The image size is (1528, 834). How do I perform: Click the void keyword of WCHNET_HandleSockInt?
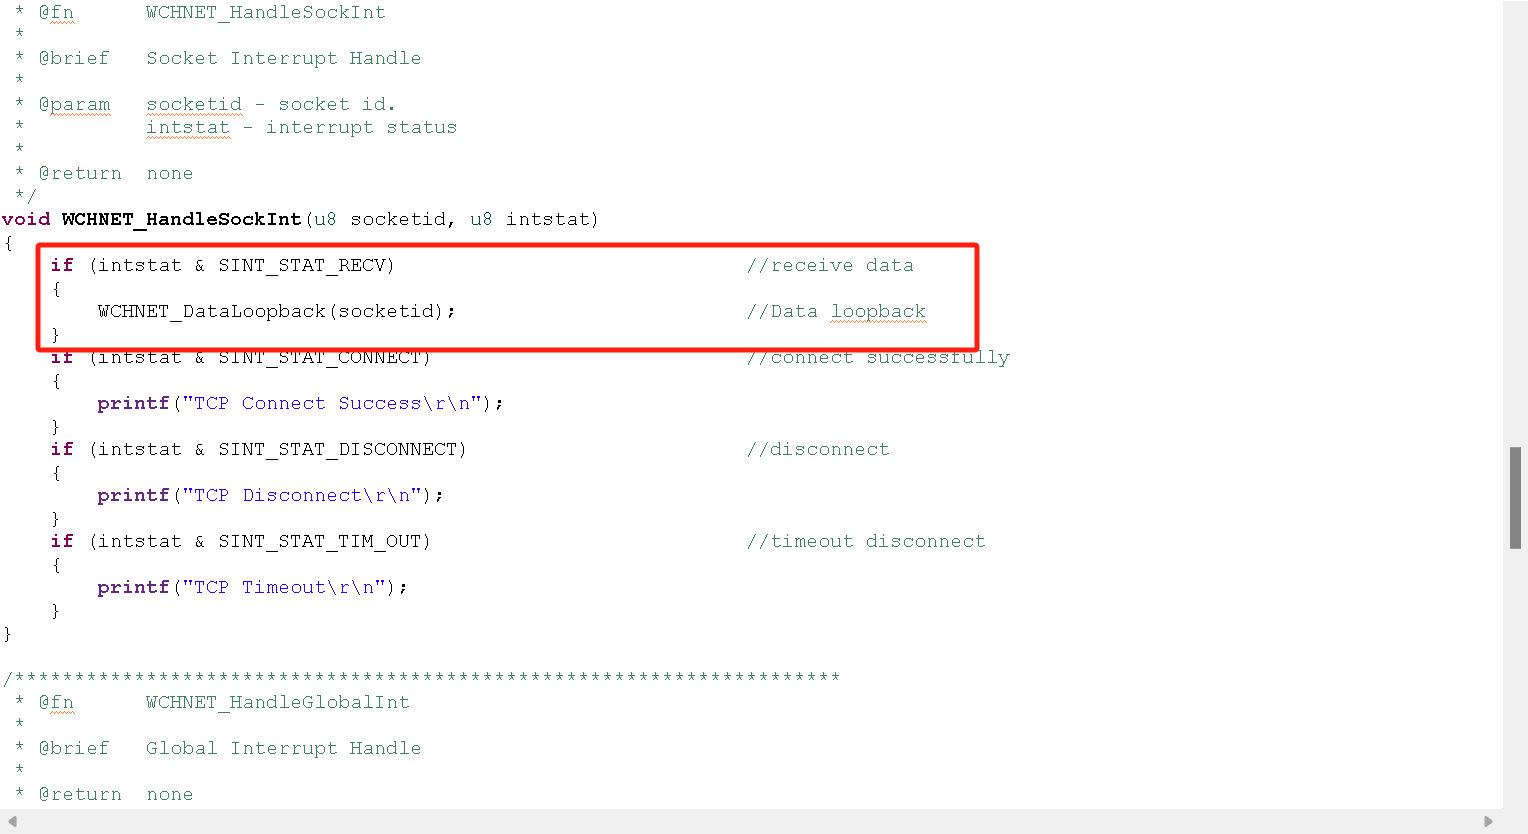pos(26,219)
